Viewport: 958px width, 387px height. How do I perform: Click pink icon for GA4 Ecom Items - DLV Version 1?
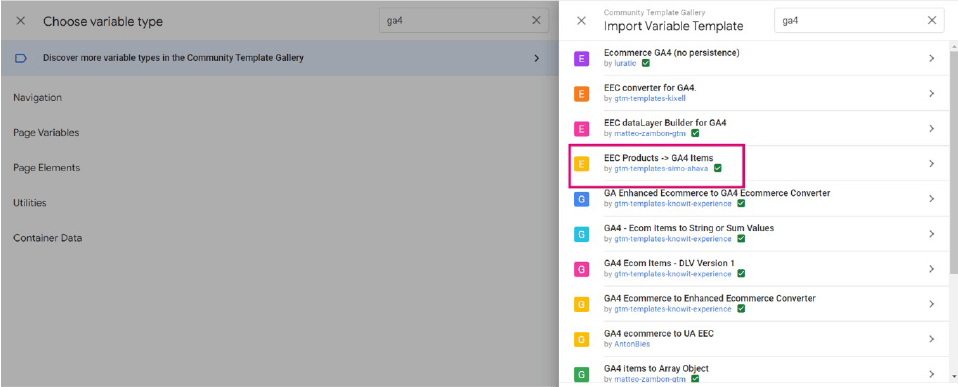click(x=582, y=268)
